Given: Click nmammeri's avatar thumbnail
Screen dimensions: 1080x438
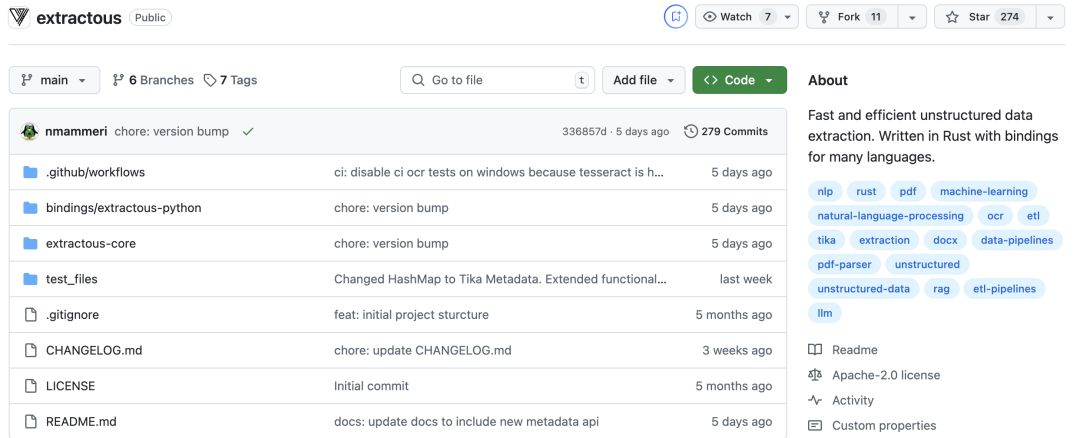Looking at the screenshot, I should pyautogui.click(x=30, y=131).
